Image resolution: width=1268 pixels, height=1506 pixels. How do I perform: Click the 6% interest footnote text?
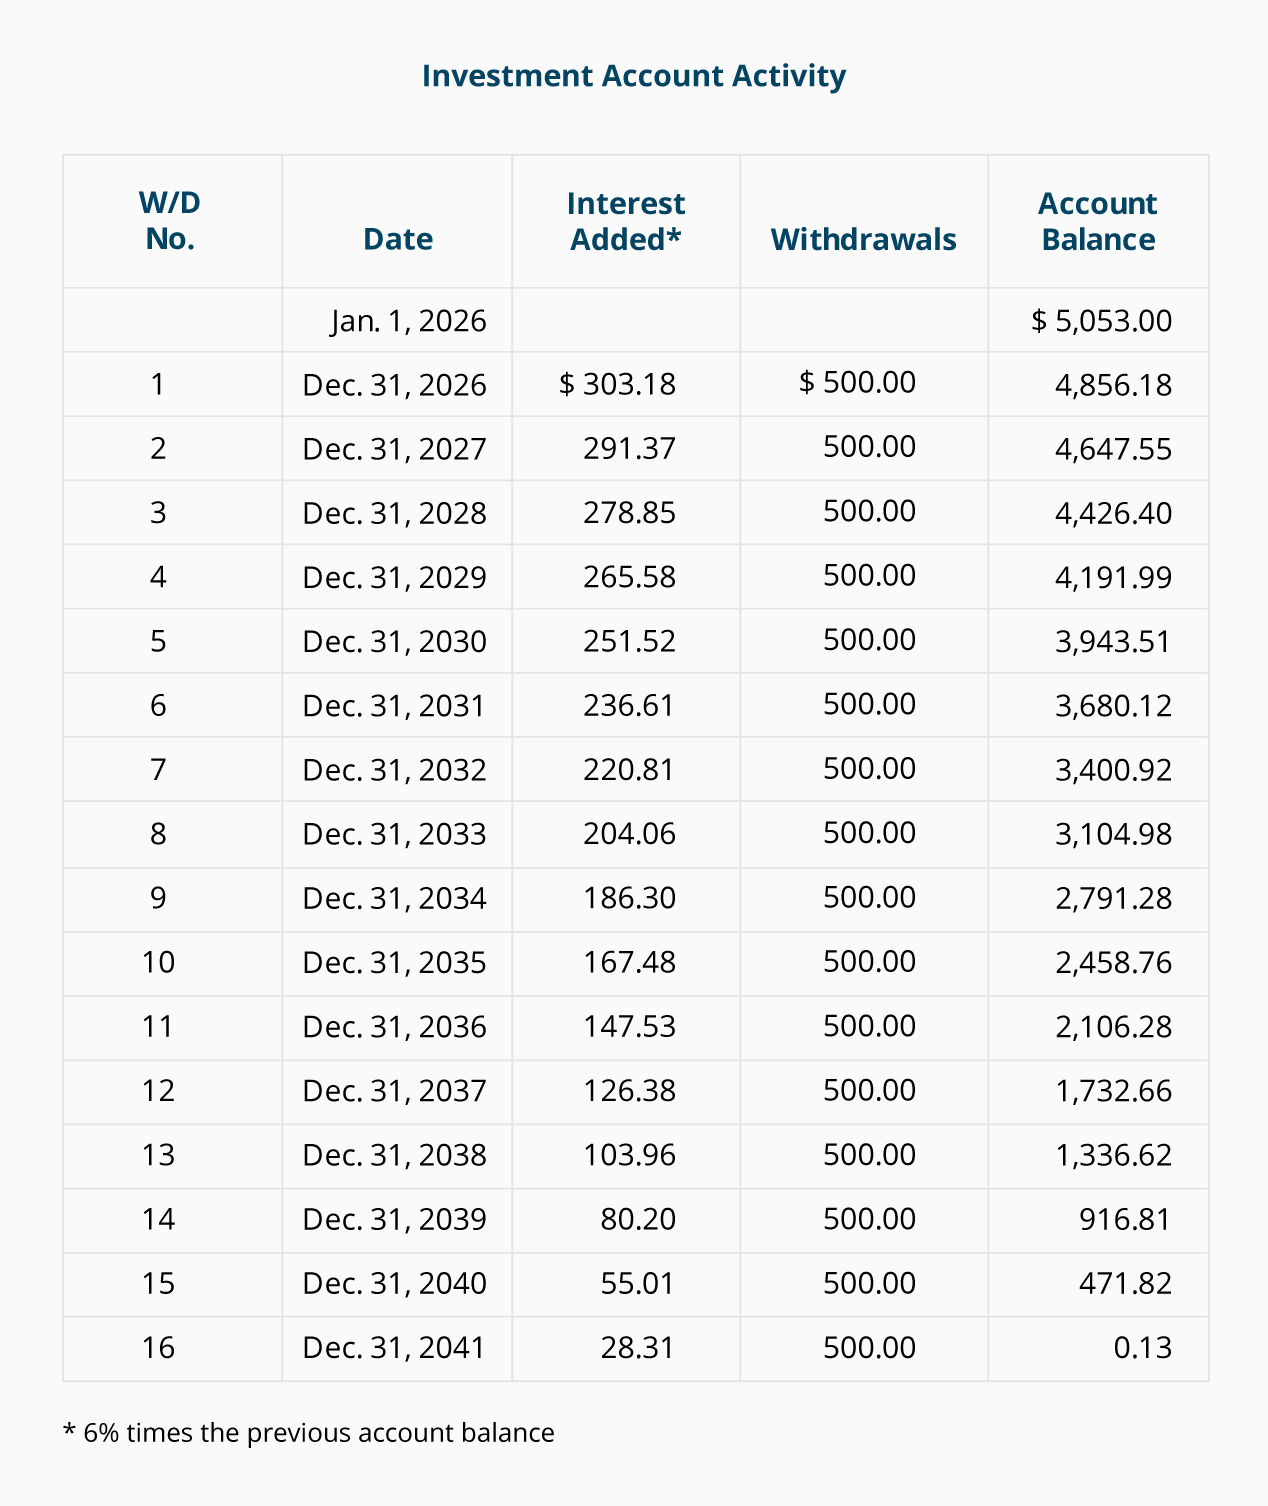tap(309, 1433)
